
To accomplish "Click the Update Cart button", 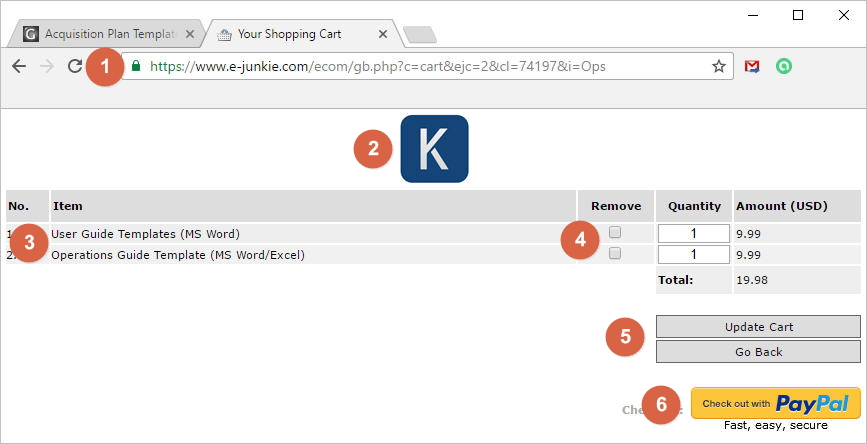I will coord(759,327).
